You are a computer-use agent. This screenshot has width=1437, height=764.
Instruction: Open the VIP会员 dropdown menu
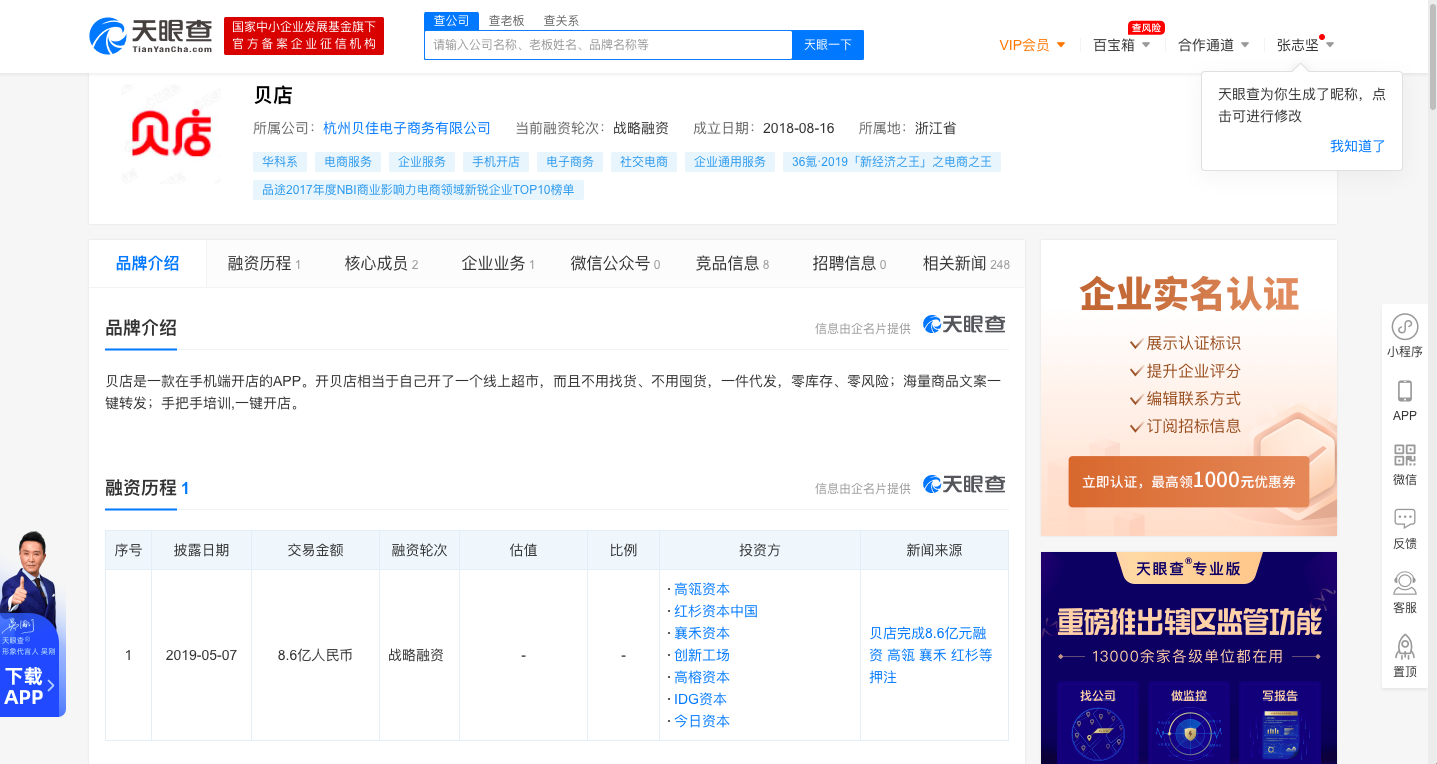1031,45
